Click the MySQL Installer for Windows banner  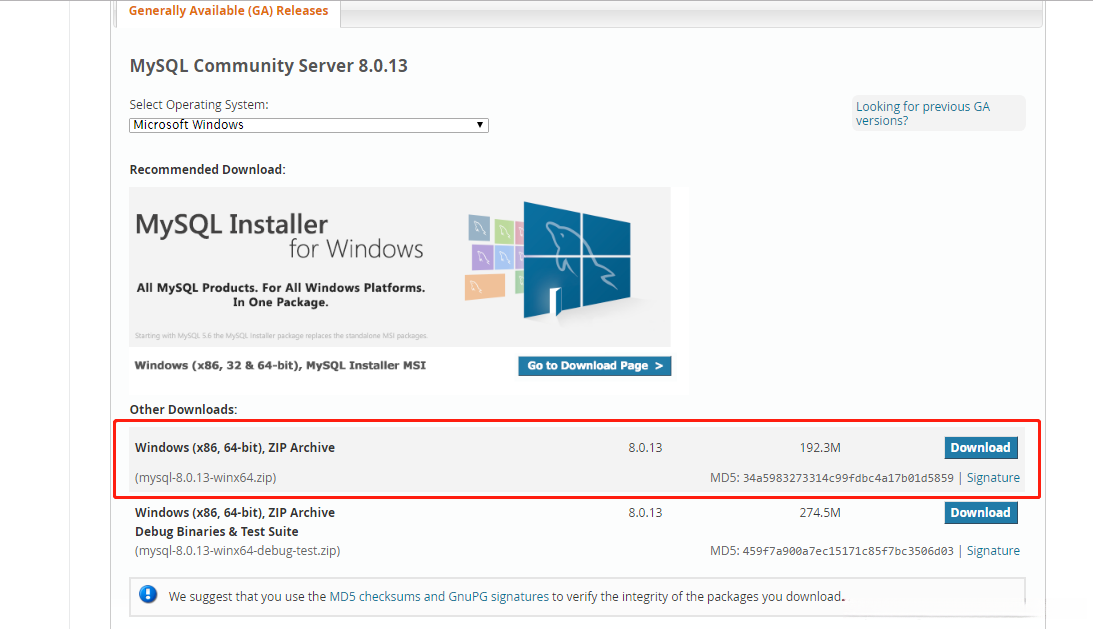click(399, 266)
